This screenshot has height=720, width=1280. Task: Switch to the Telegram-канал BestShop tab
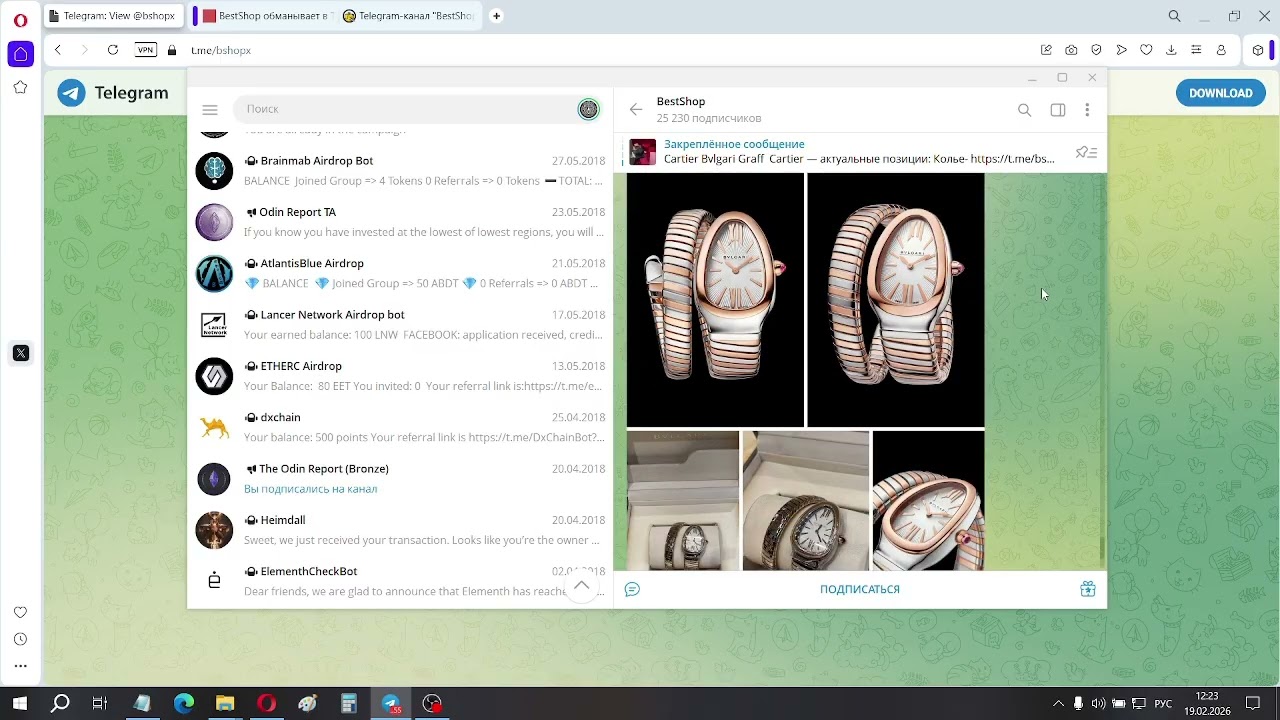[408, 16]
